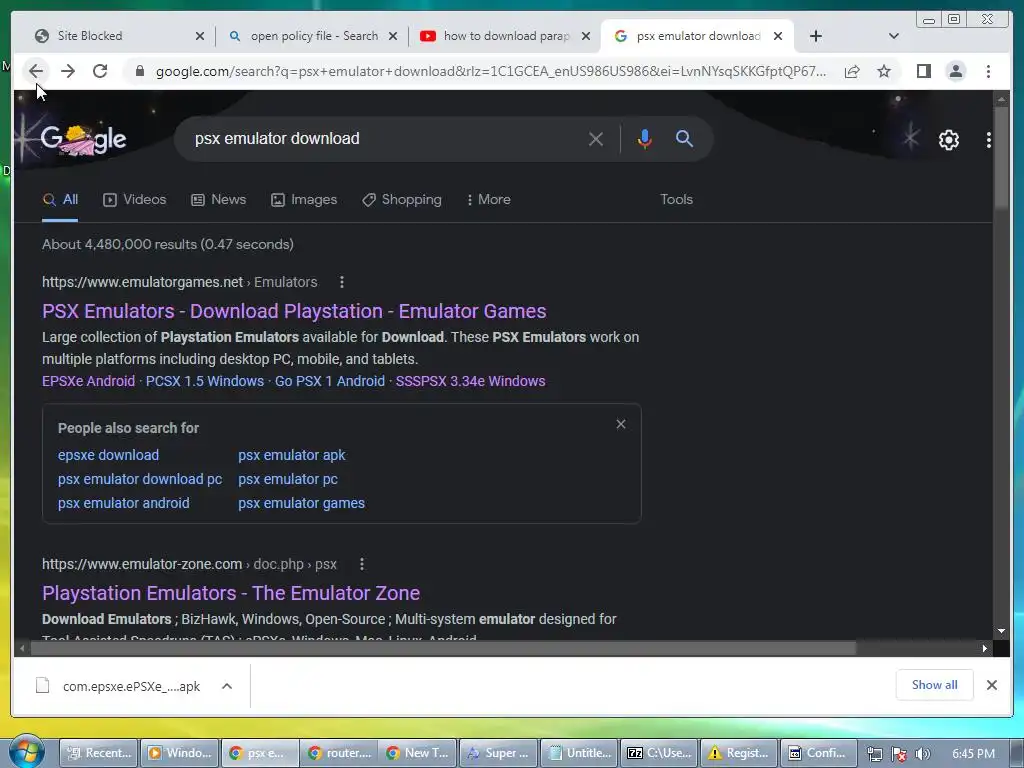Open Windows Start menu orb

(x=26, y=752)
